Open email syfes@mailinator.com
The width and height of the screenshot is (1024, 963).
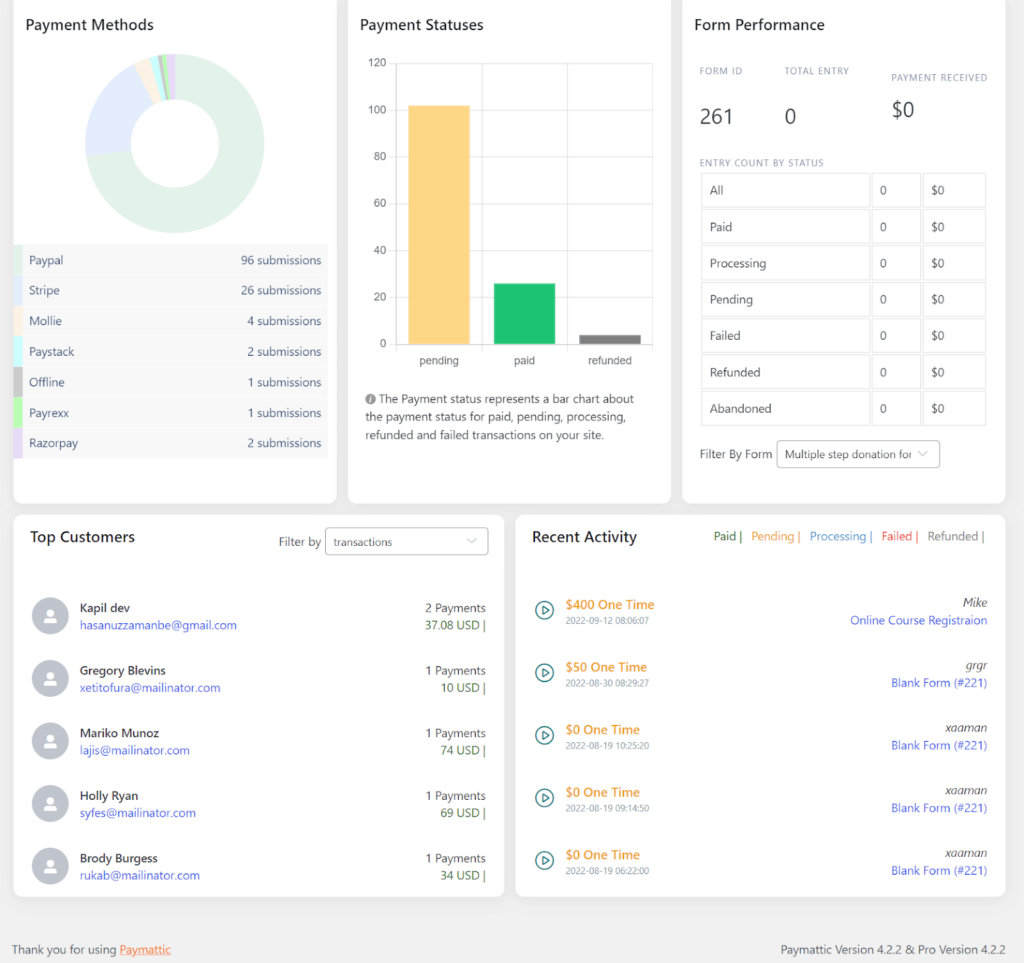pos(138,813)
